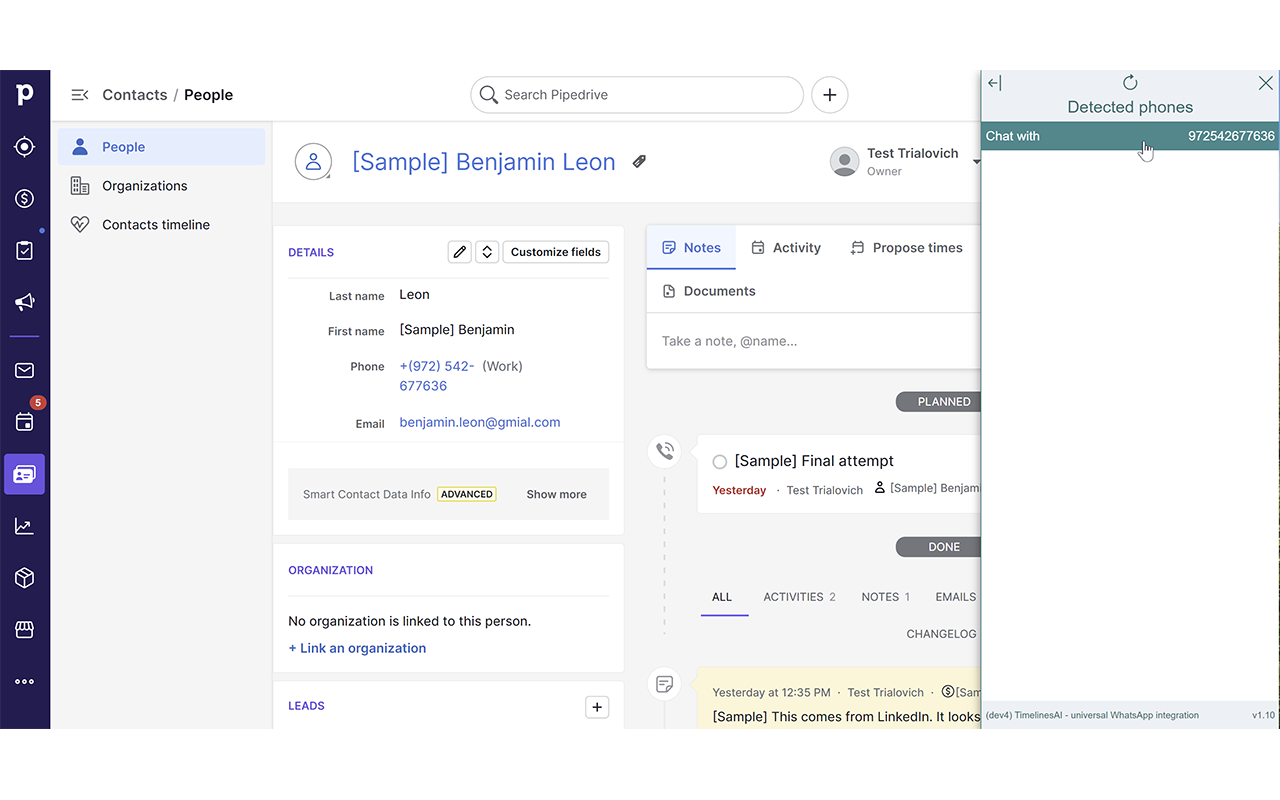Edit details using the pencil icon
This screenshot has height=800, width=1280.
pos(459,251)
